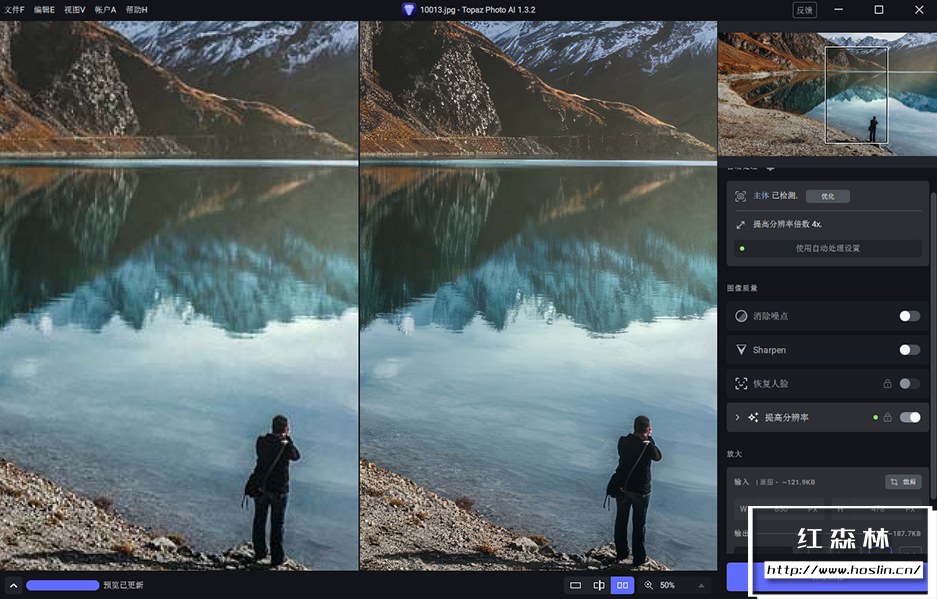The image size is (937, 599).
Task: Enable the 消除噪点 toggle
Action: (910, 316)
